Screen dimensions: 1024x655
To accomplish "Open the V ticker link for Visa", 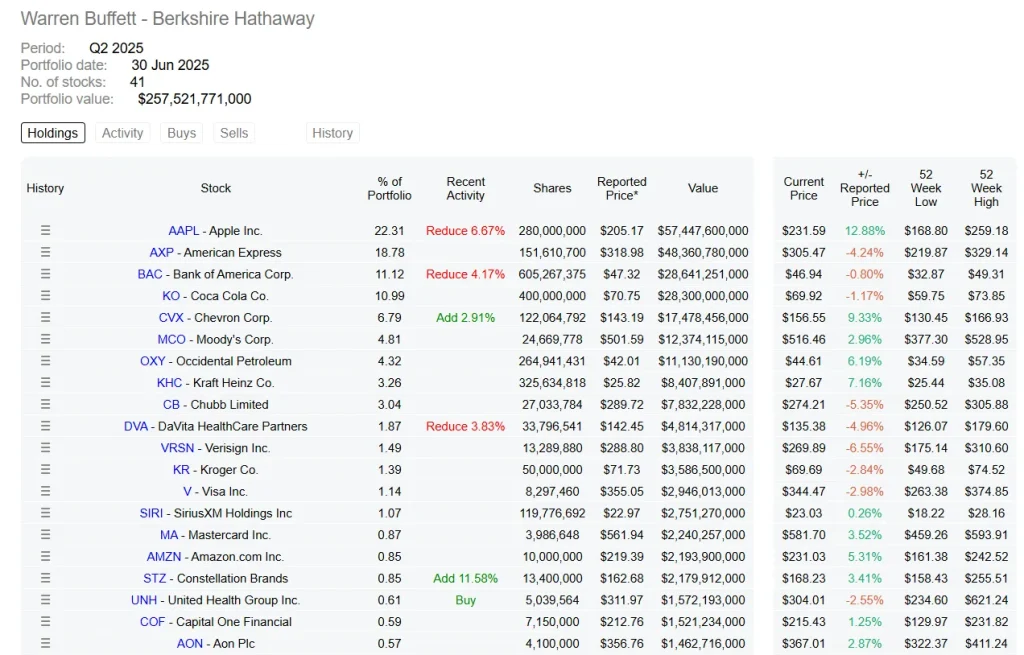I will (x=187, y=491).
